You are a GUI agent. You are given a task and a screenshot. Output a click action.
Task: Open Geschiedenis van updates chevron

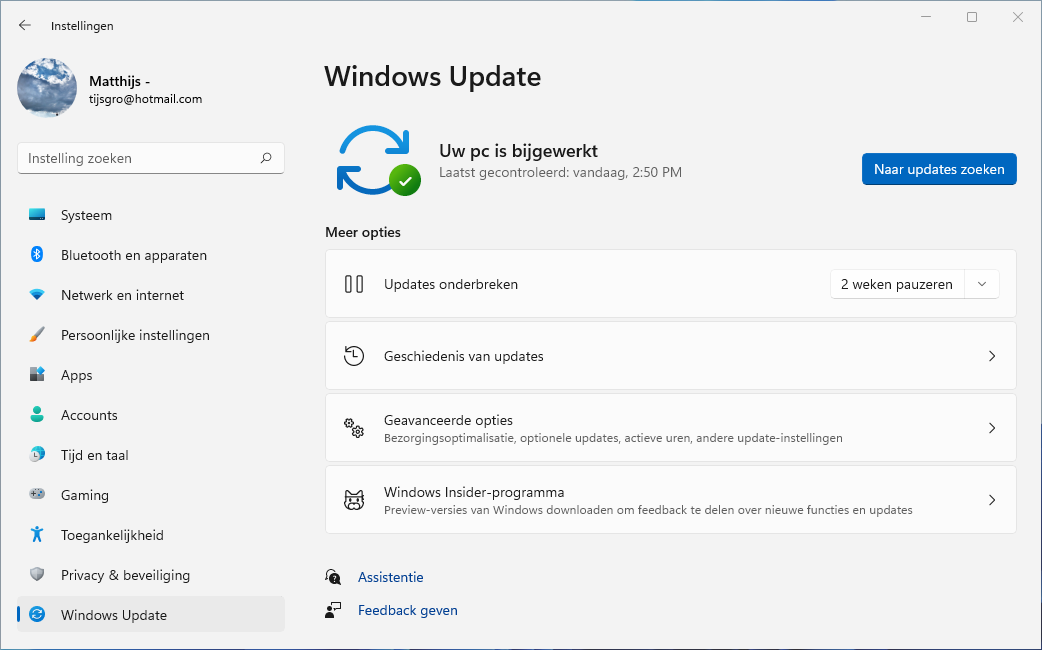tap(992, 356)
